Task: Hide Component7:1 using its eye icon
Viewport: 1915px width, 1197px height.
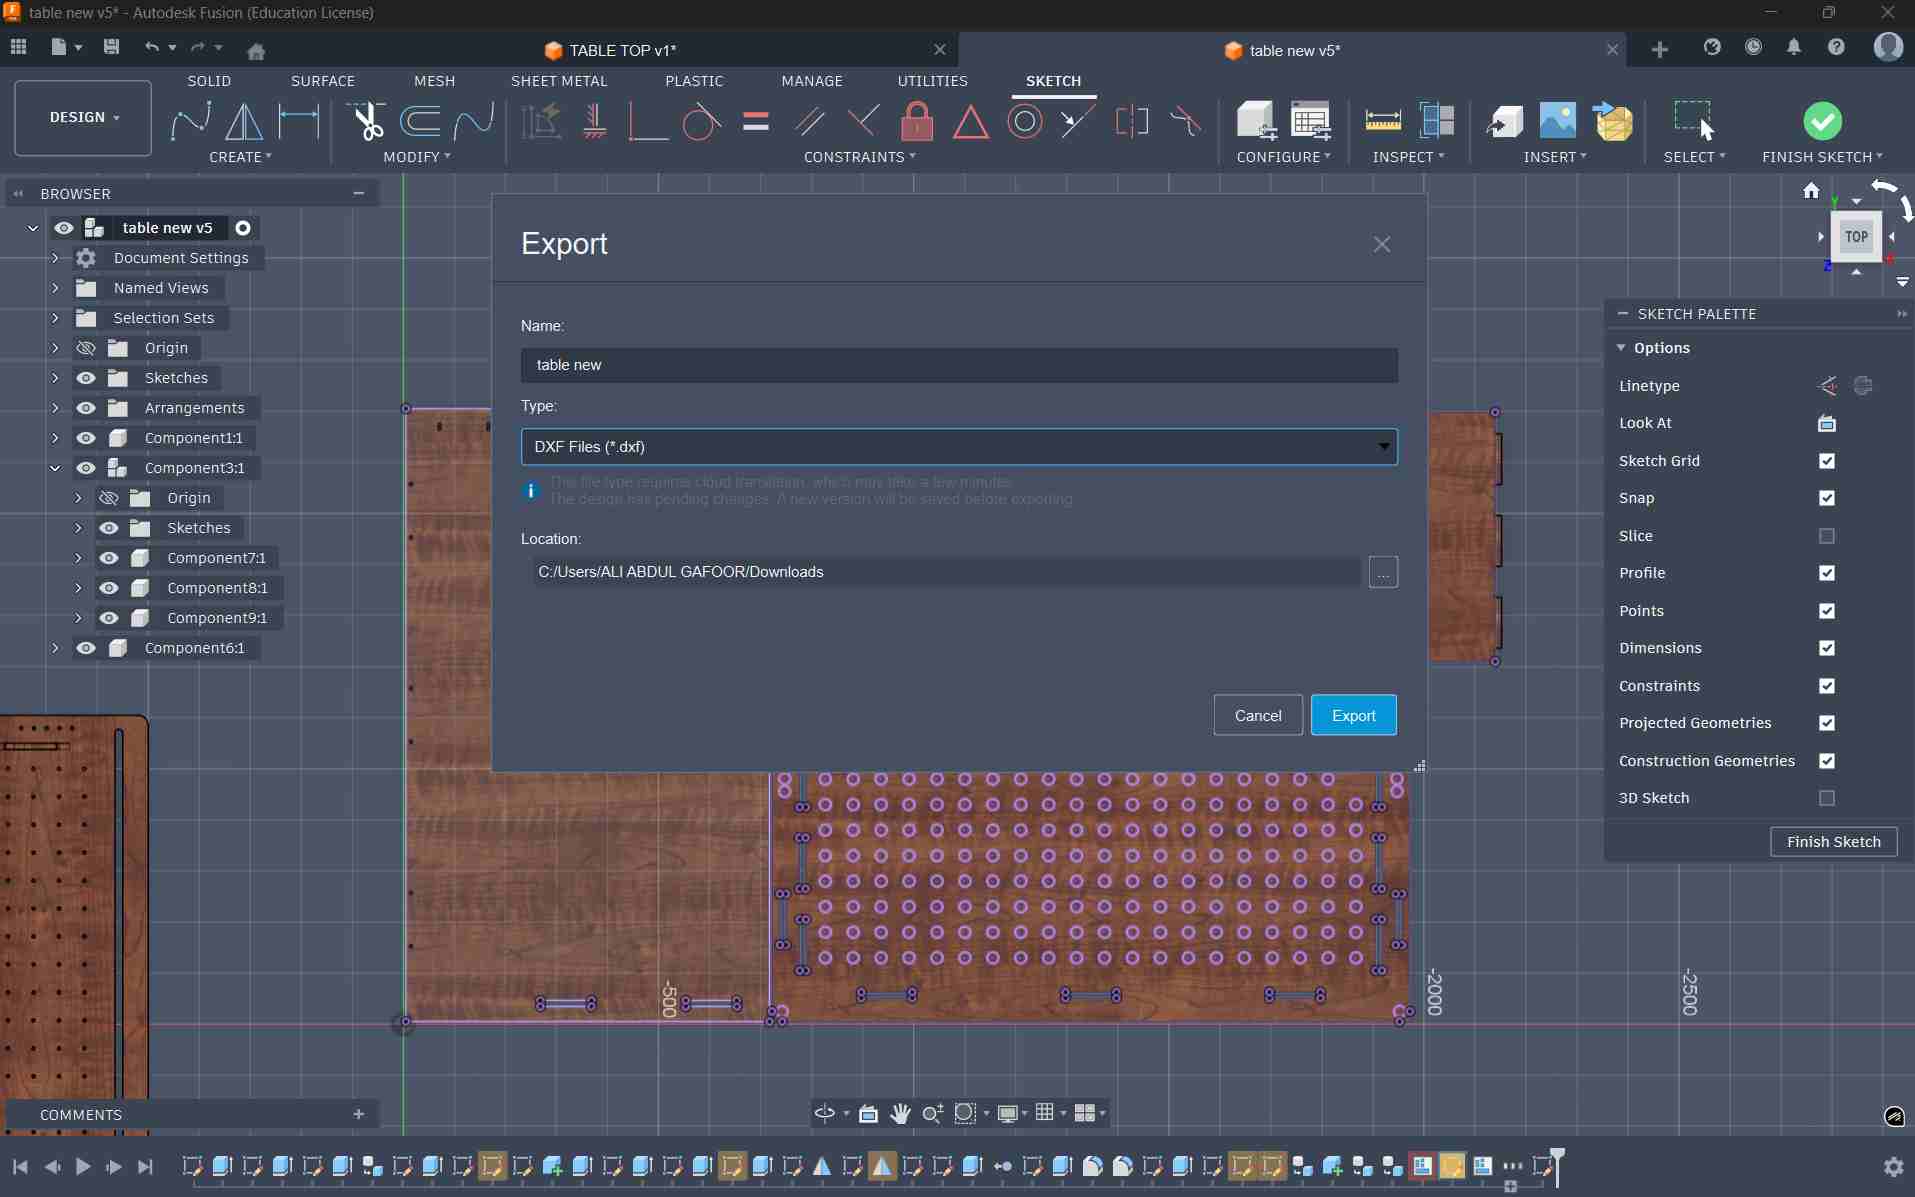Action: point(109,558)
